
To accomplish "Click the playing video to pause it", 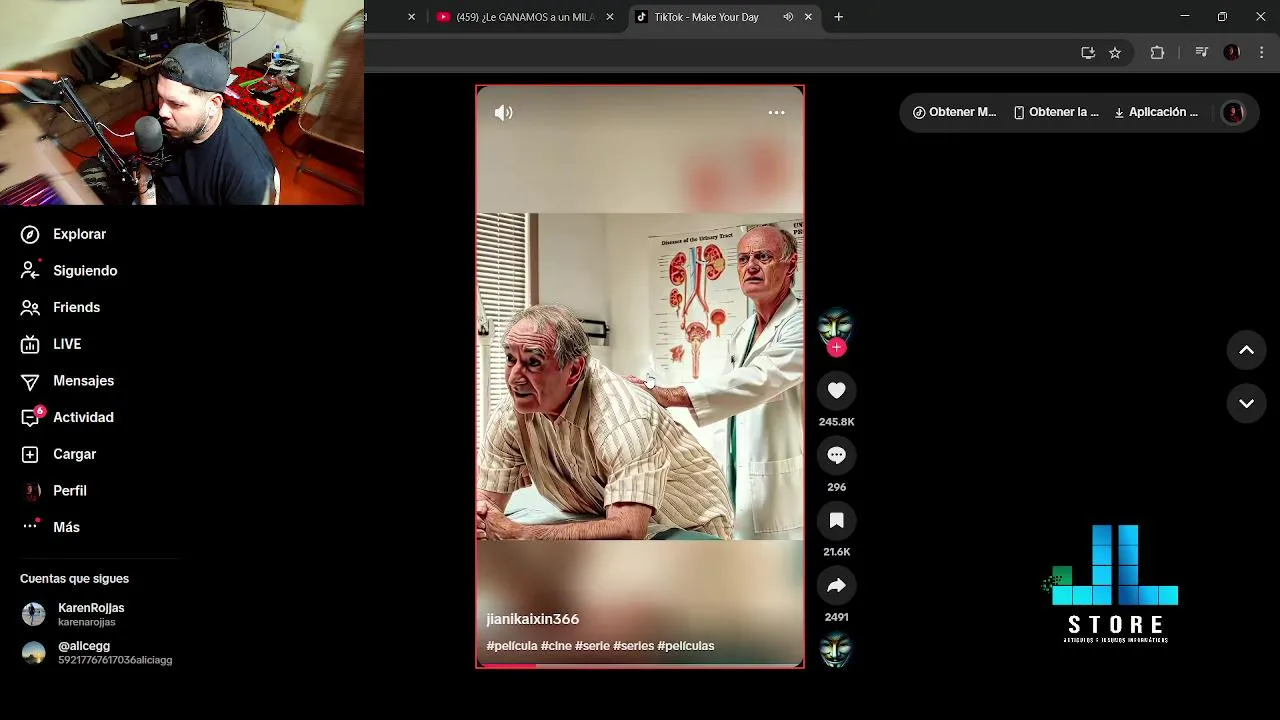I will tap(640, 377).
